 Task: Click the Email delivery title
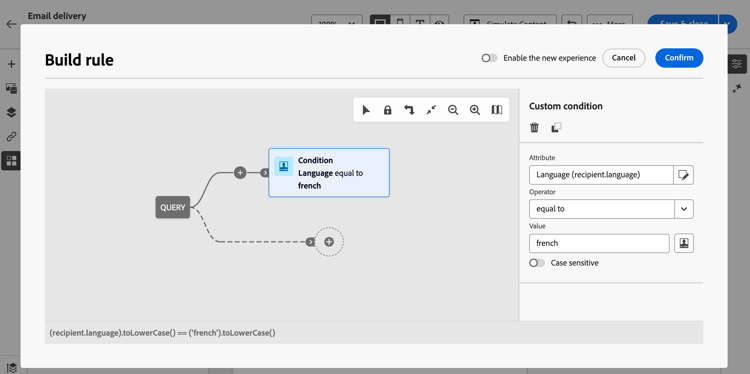coord(57,16)
